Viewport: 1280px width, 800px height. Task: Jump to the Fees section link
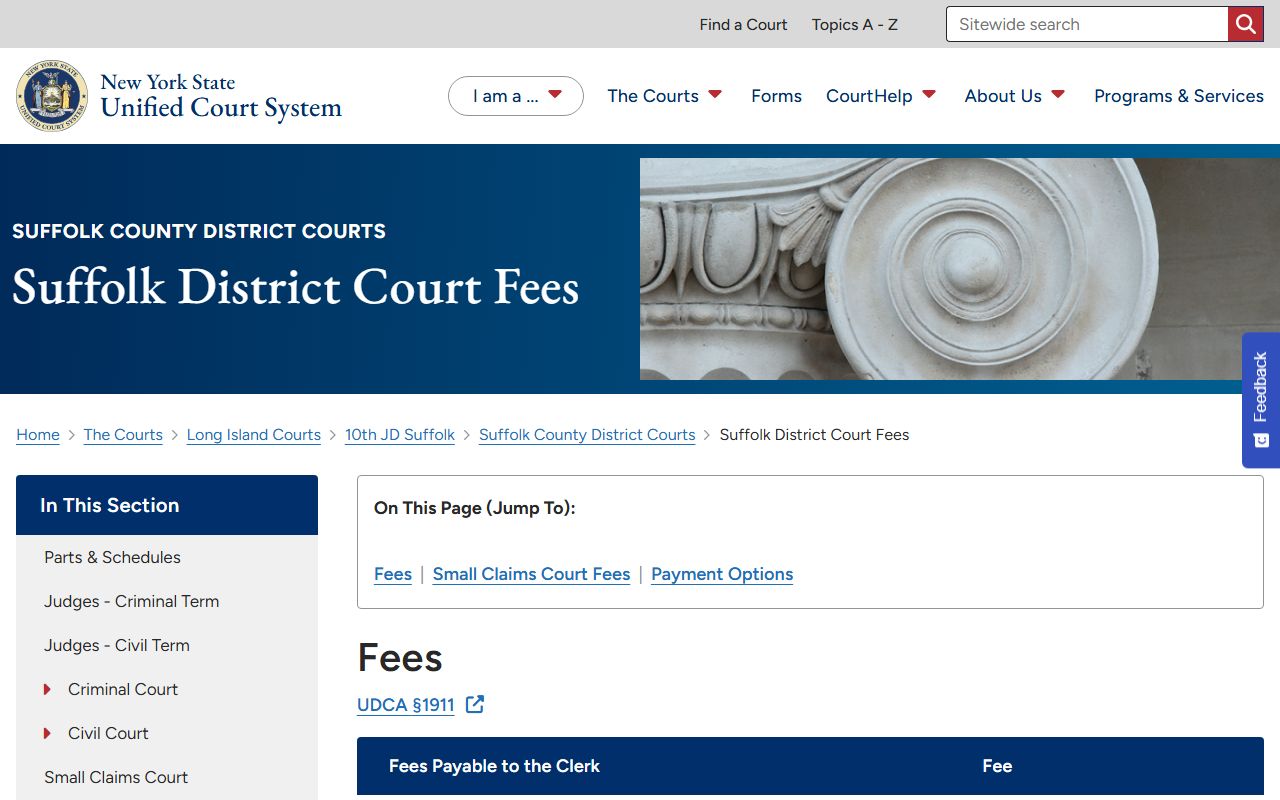pyautogui.click(x=393, y=574)
